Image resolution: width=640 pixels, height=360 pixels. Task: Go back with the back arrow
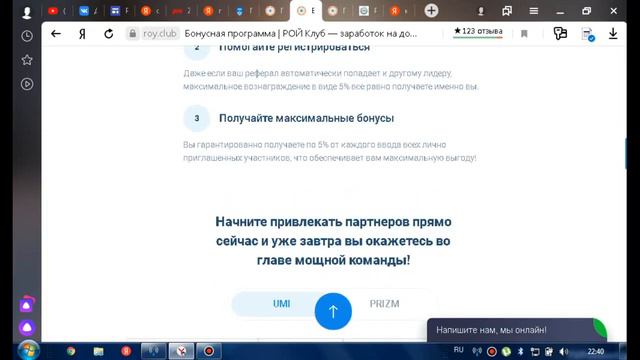coord(56,33)
